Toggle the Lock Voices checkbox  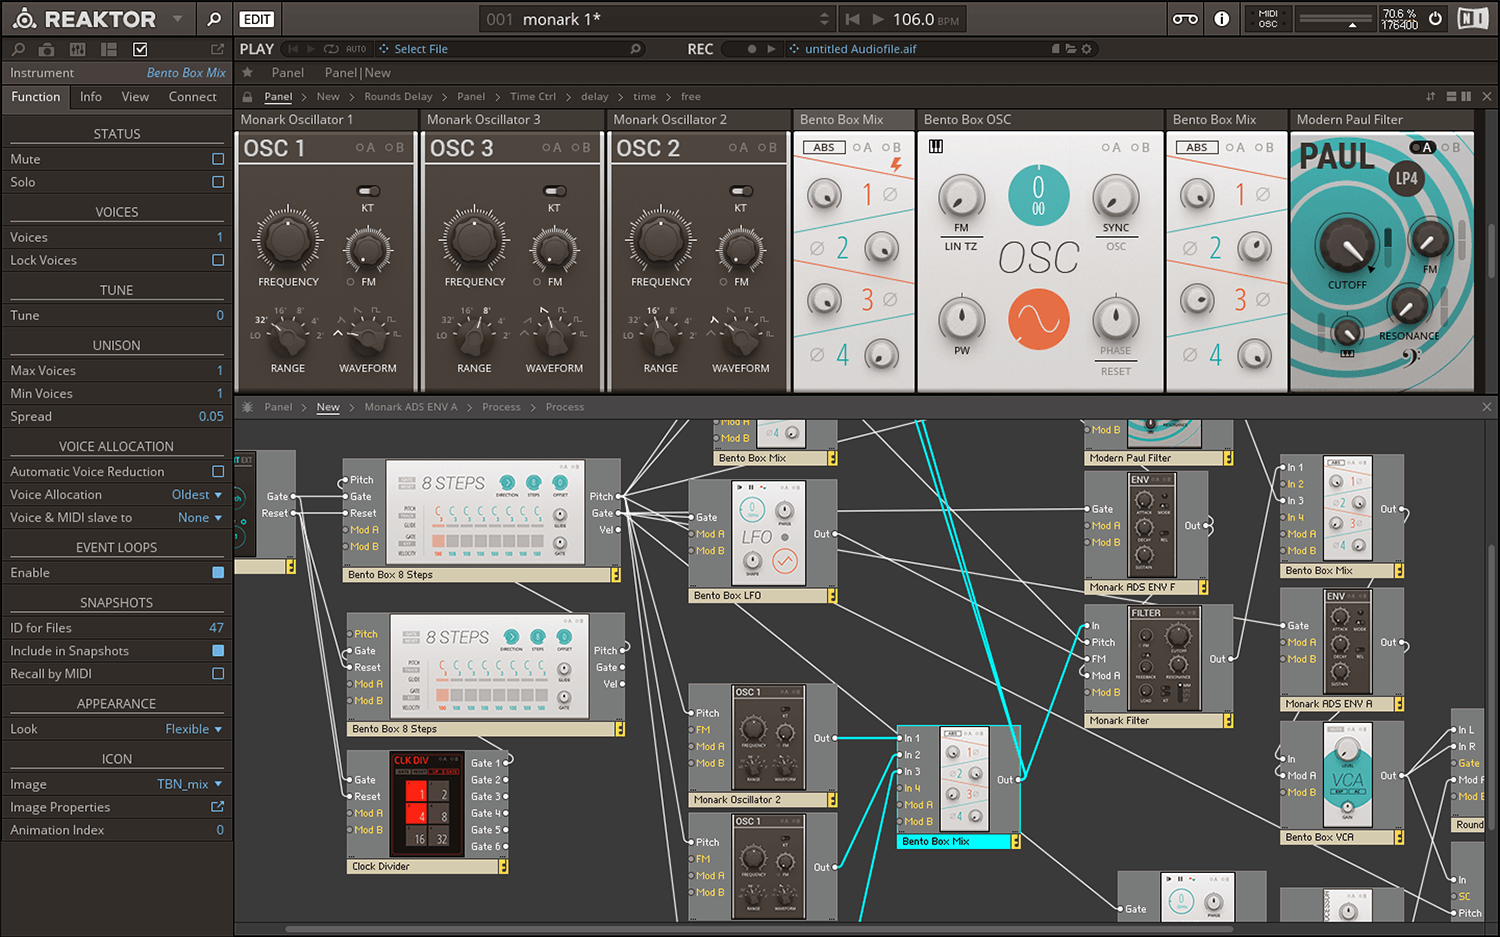click(218, 260)
